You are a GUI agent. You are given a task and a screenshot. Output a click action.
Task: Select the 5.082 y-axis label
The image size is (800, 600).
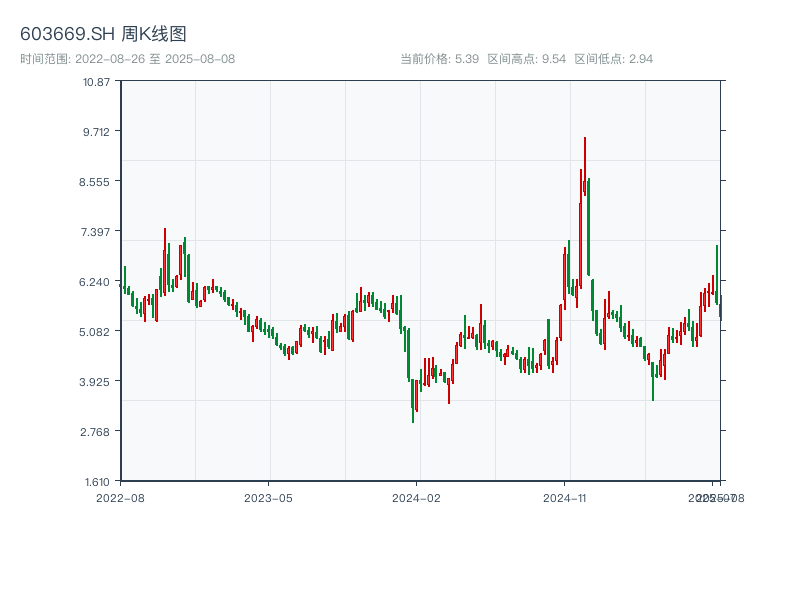click(97, 331)
